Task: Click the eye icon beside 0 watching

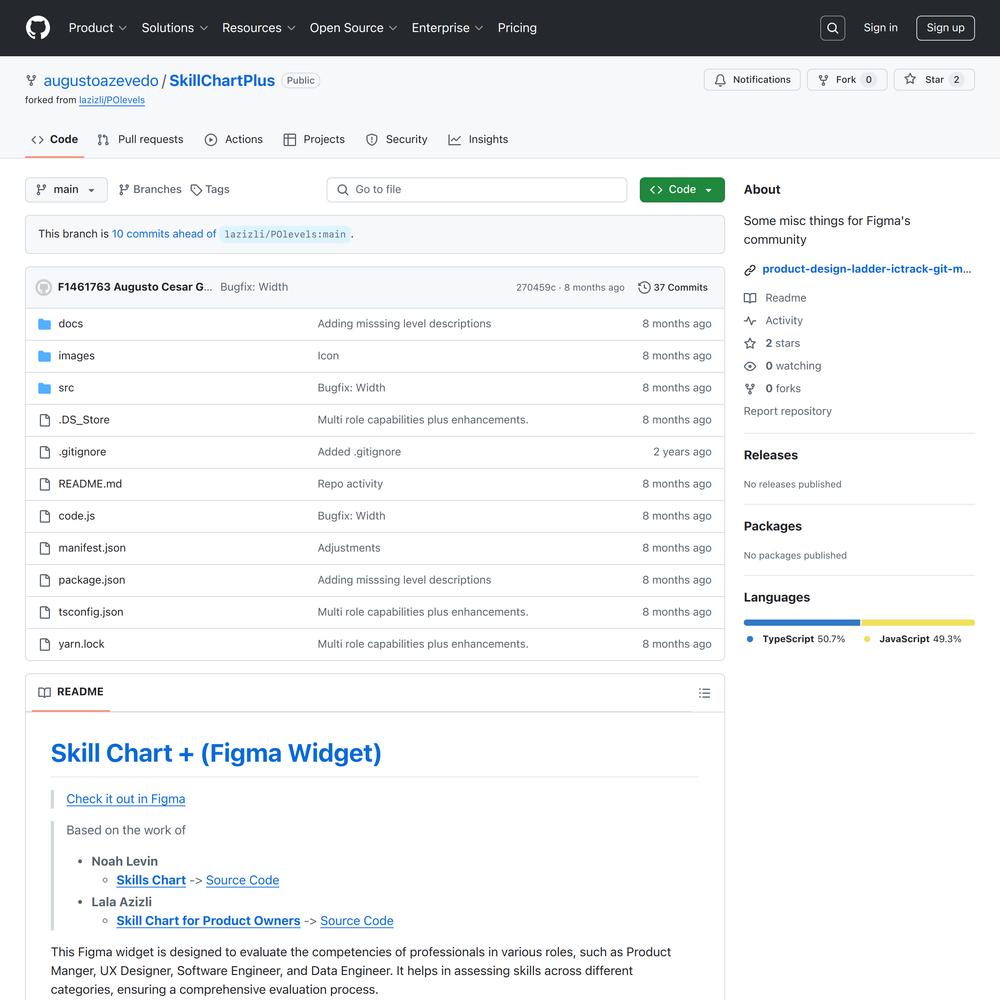Action: pyautogui.click(x=750, y=366)
